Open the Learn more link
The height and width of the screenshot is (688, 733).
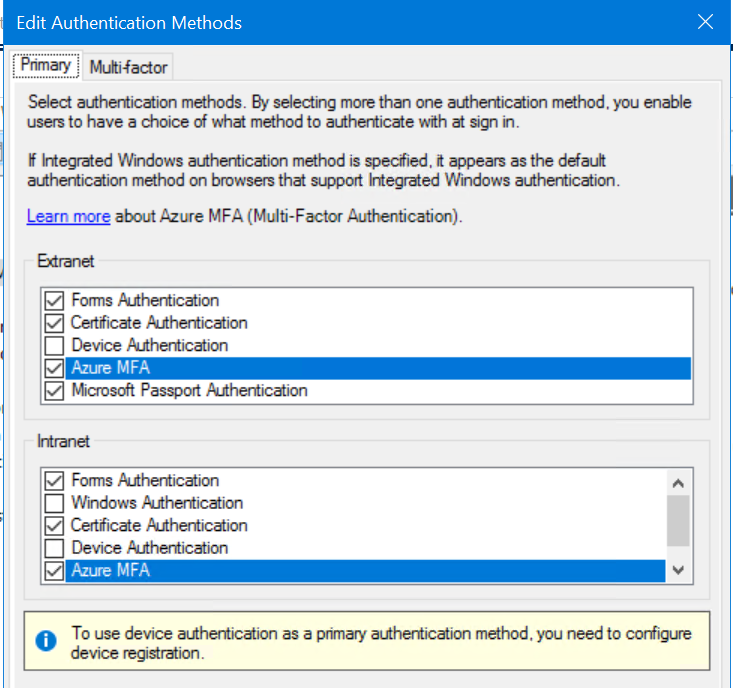tap(68, 216)
